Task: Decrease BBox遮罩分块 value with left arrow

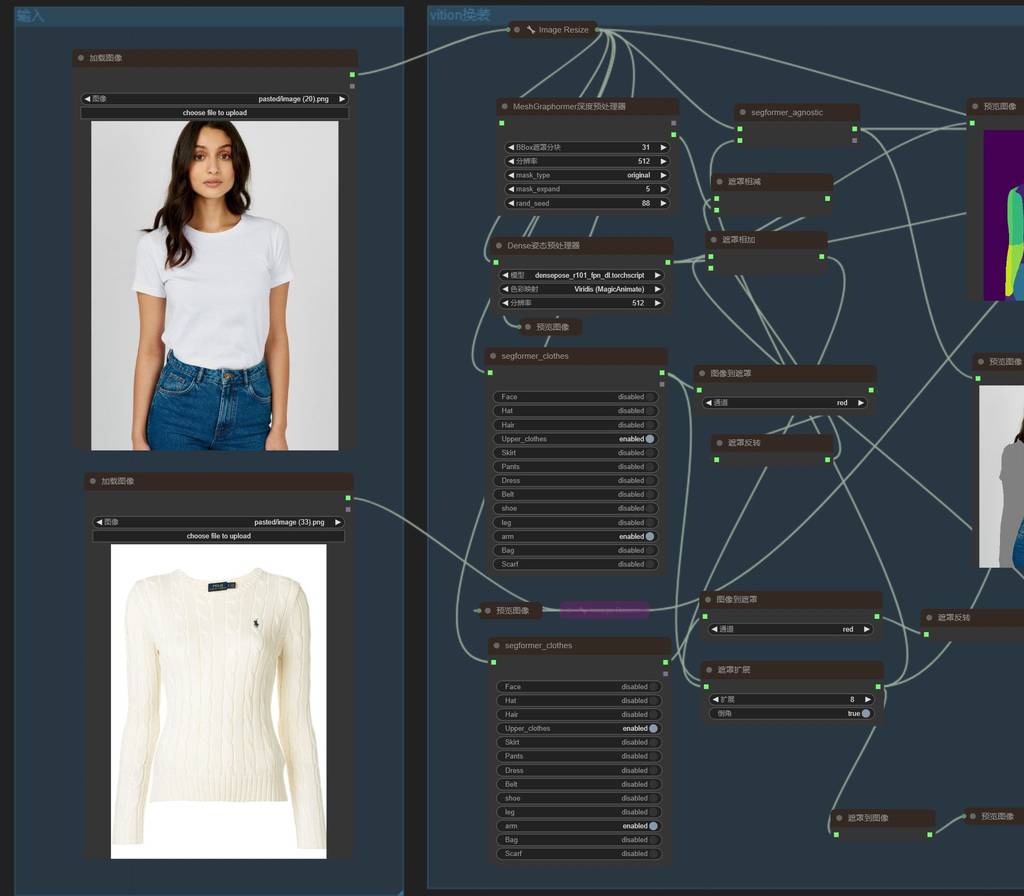Action: [x=511, y=147]
